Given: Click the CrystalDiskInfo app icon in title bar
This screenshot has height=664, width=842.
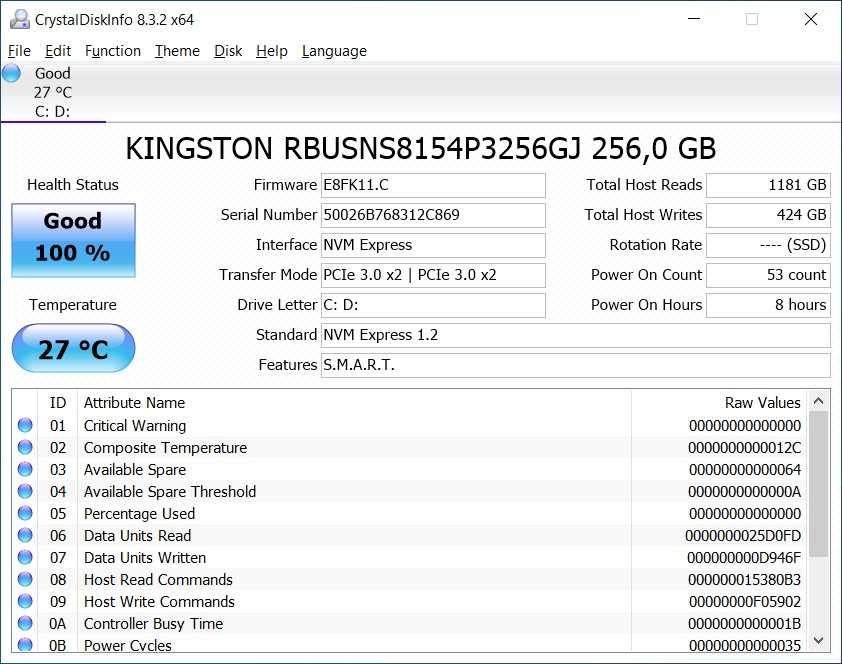Looking at the screenshot, I should click(18, 19).
